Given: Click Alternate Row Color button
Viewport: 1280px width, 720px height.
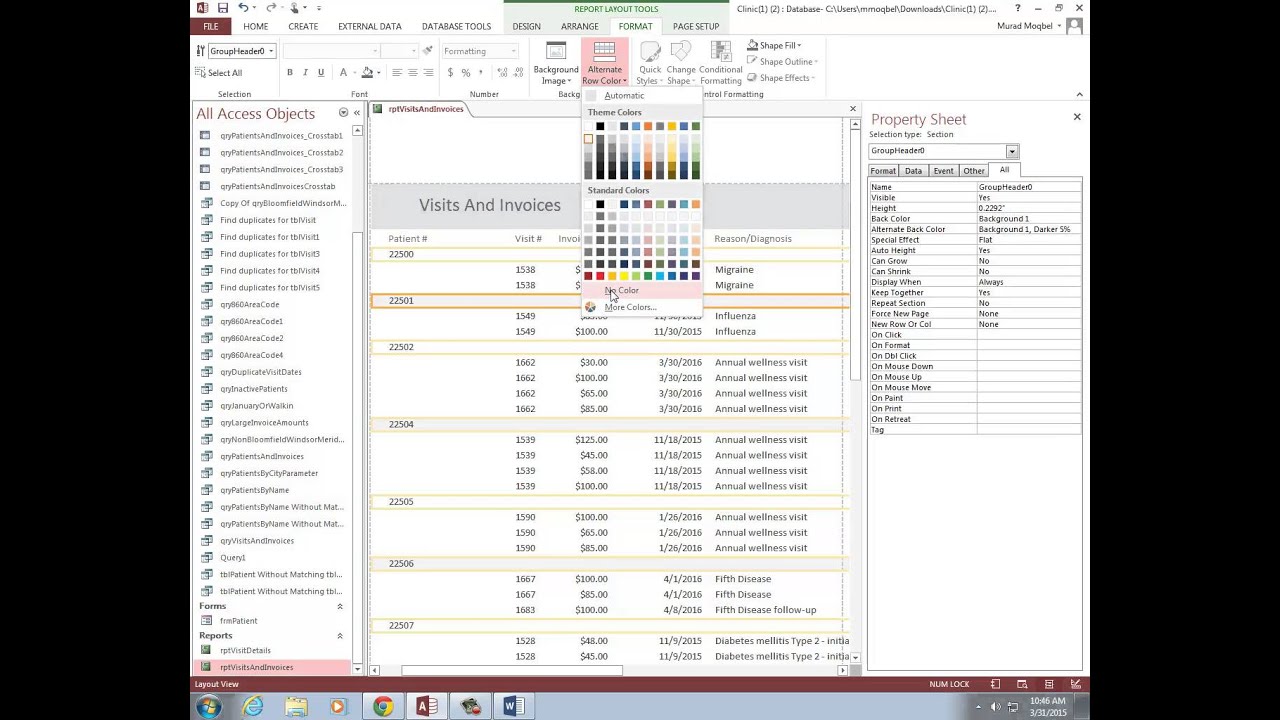Looking at the screenshot, I should coord(604,63).
